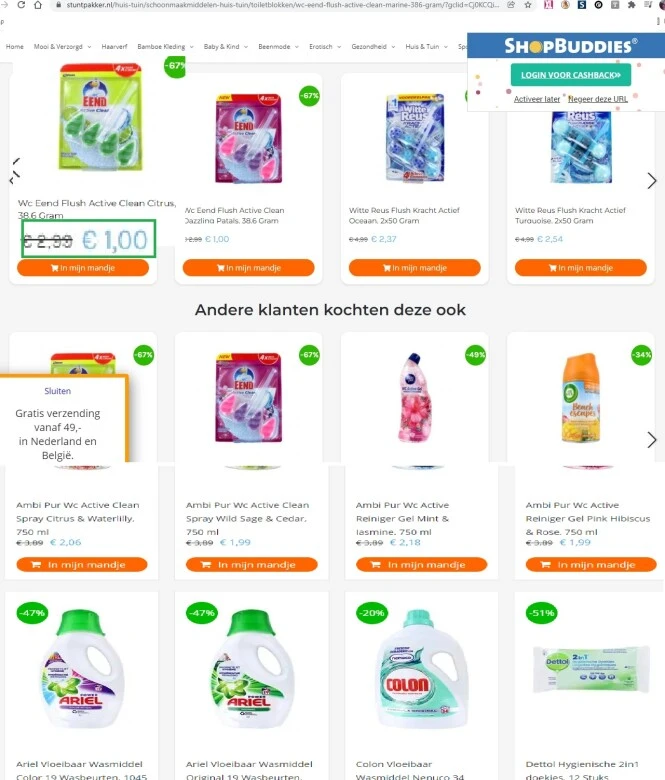Open the Haarverf menu item
Screen dimensions: 665x780
coord(114,47)
